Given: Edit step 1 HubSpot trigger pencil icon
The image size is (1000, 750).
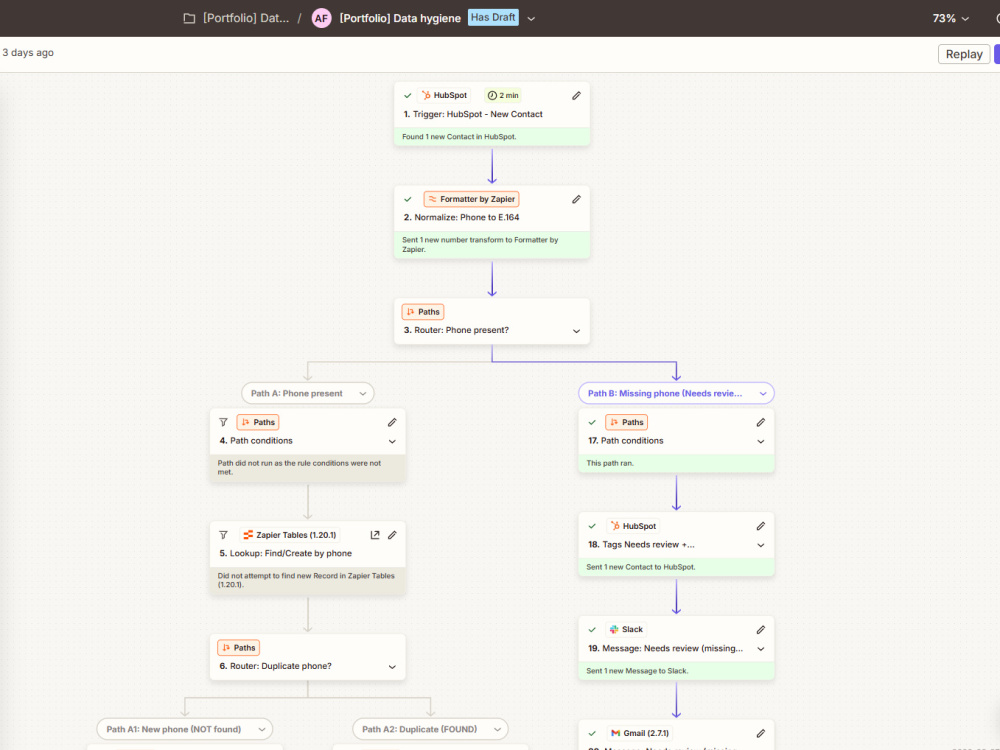Looking at the screenshot, I should [x=576, y=96].
